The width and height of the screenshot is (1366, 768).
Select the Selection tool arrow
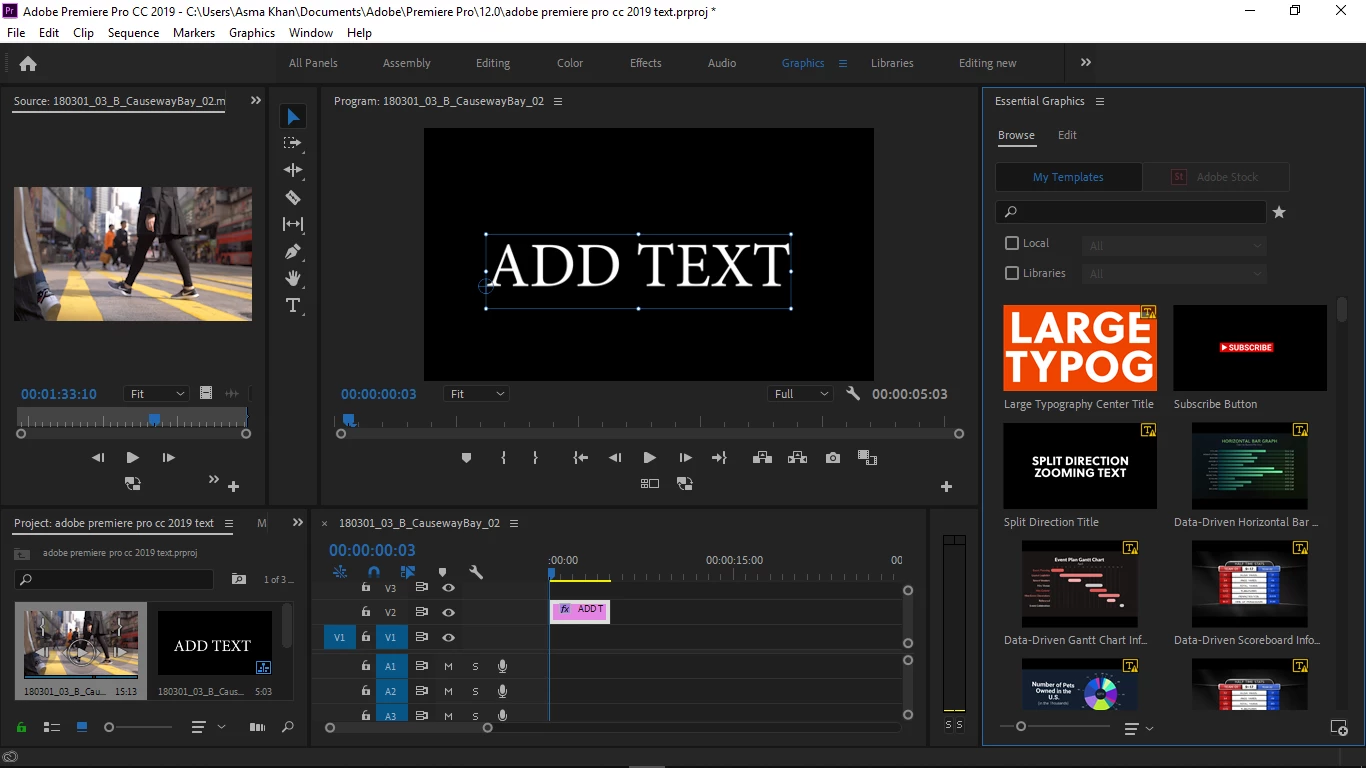coord(293,117)
